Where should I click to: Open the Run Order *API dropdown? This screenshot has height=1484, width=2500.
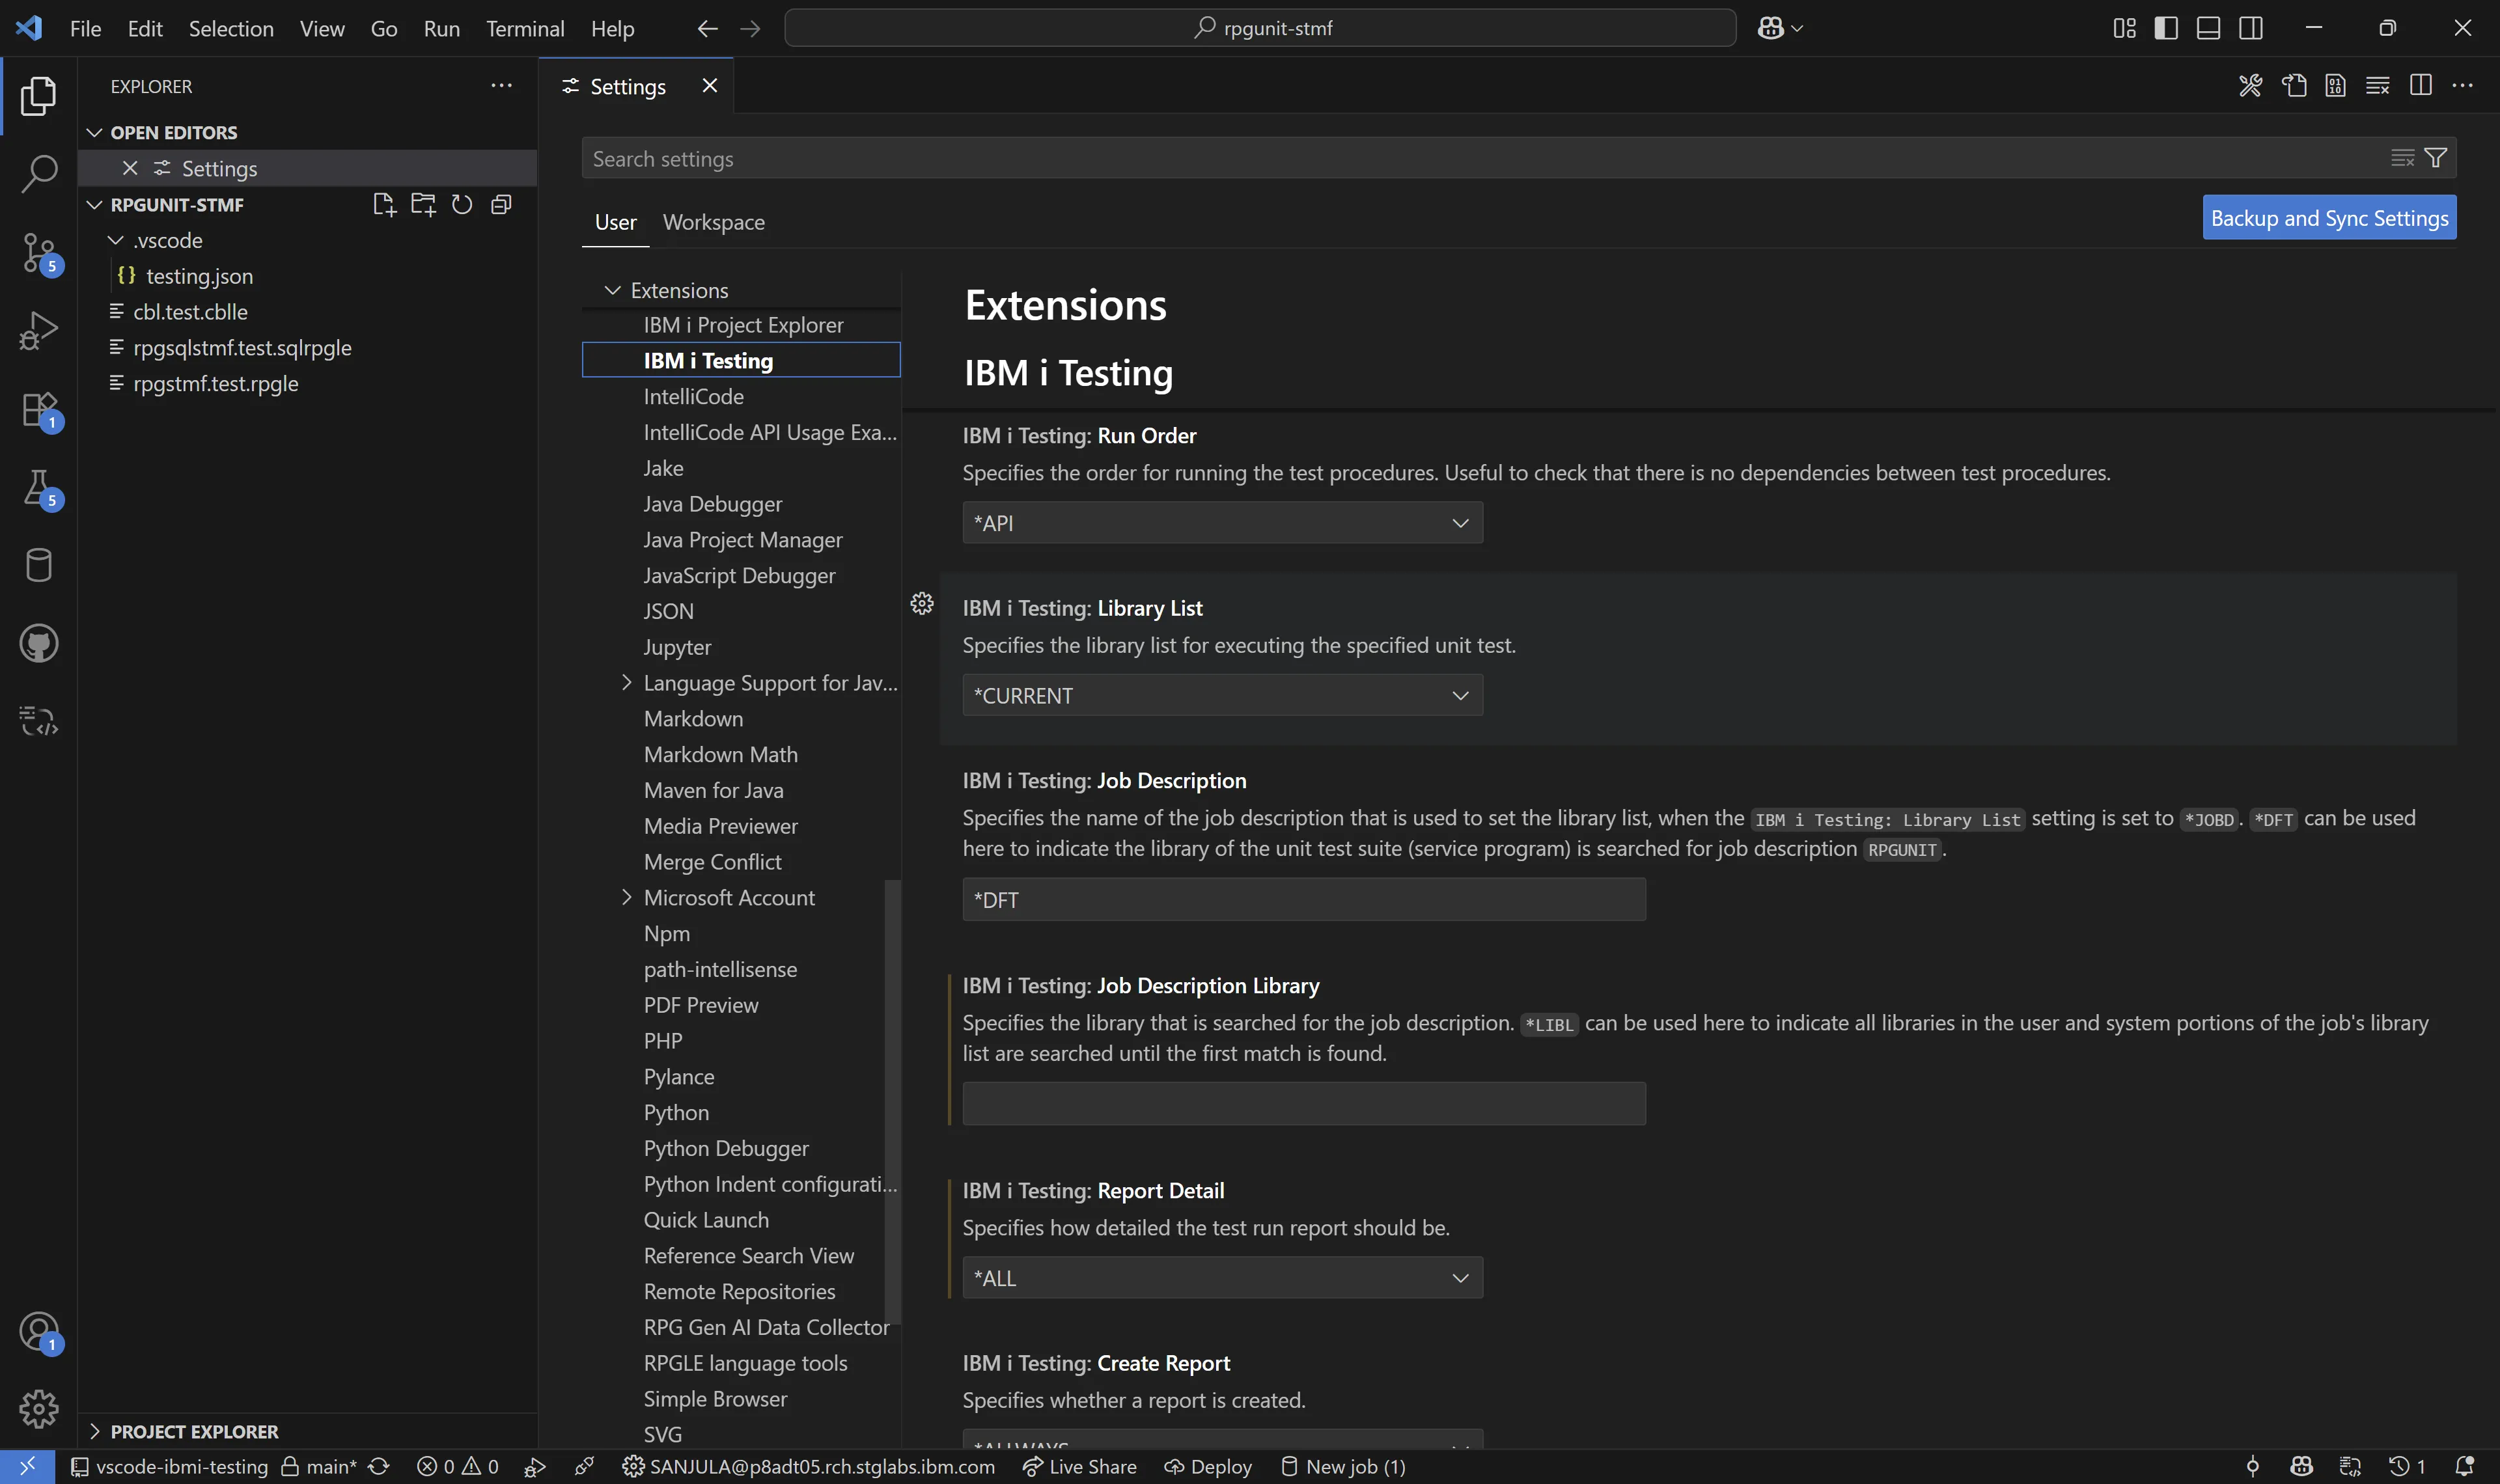click(x=1222, y=523)
